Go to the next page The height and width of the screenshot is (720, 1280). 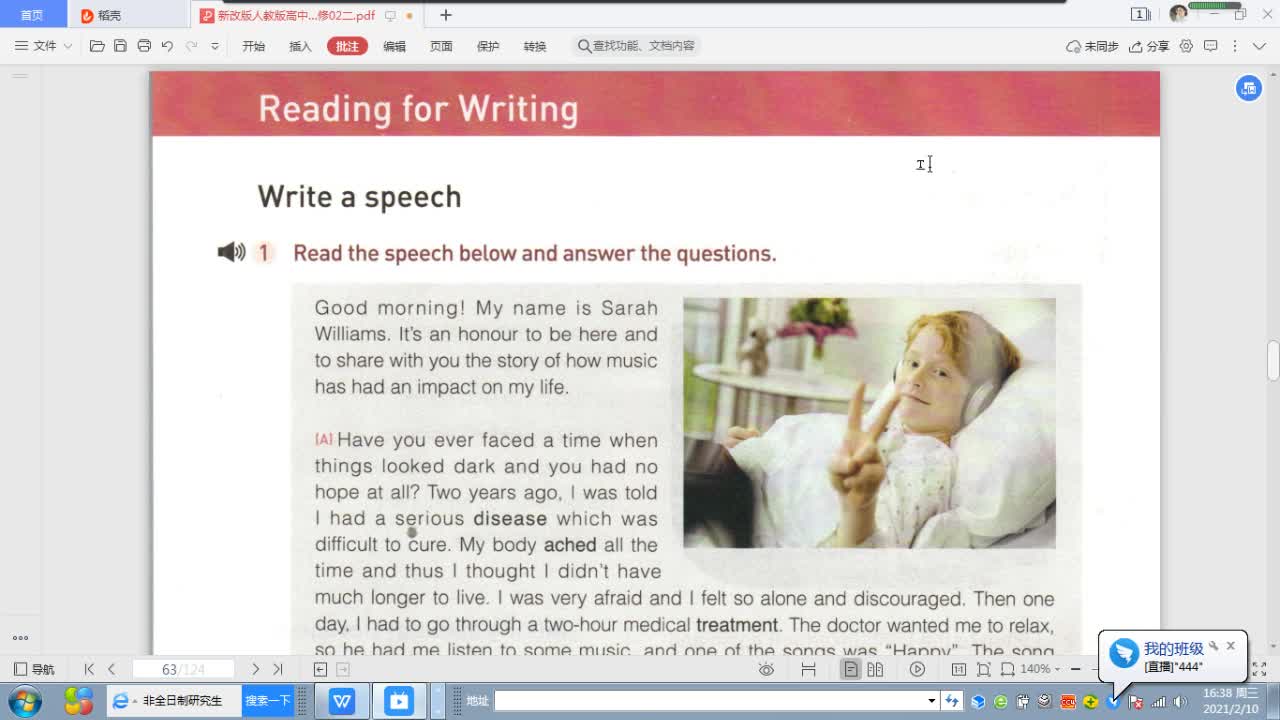click(255, 669)
